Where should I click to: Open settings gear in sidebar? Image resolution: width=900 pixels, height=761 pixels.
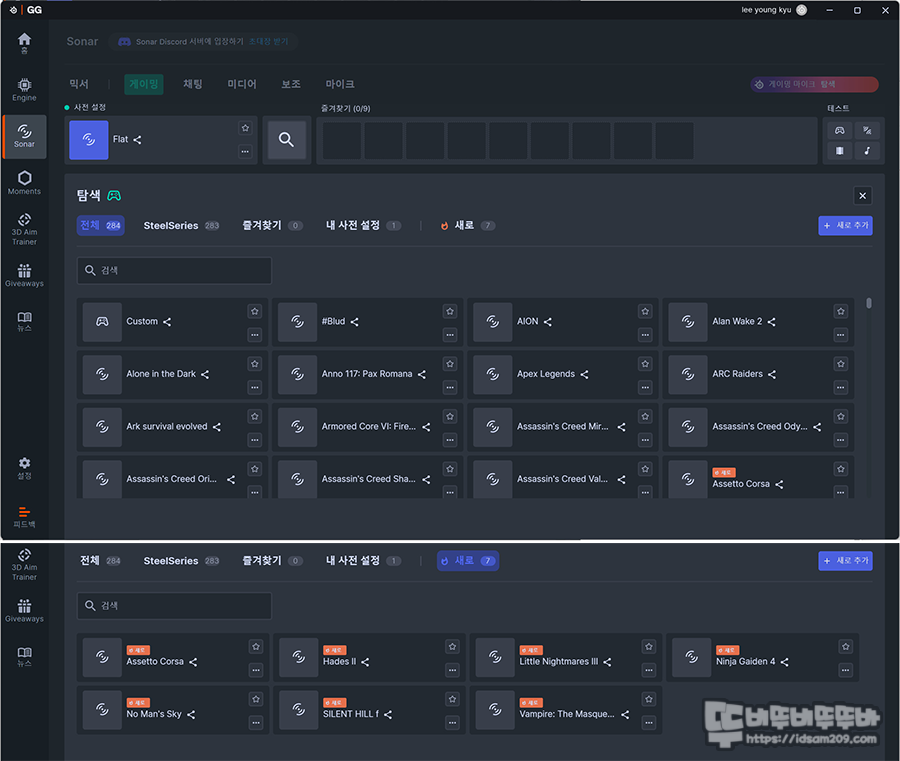coord(24,468)
